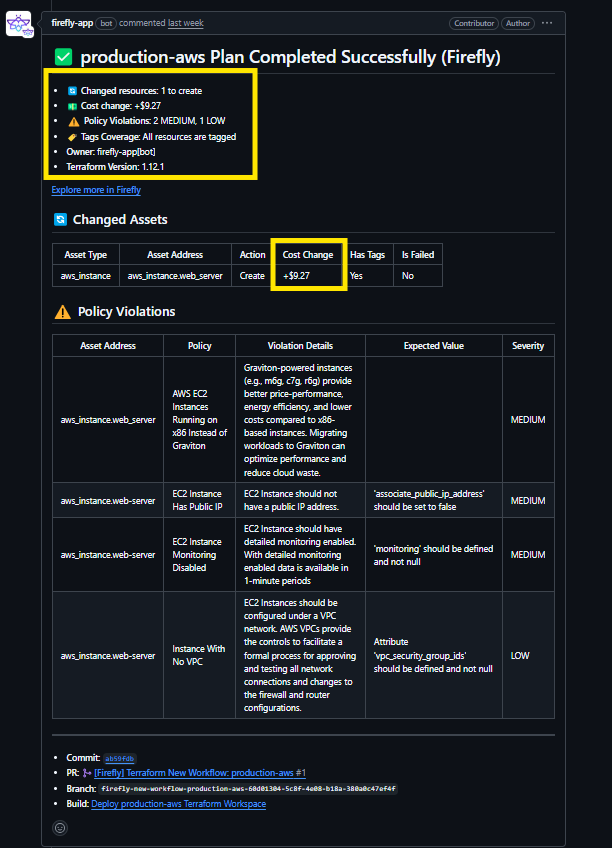Click the add reaction smiley icon

pyautogui.click(x=60, y=827)
